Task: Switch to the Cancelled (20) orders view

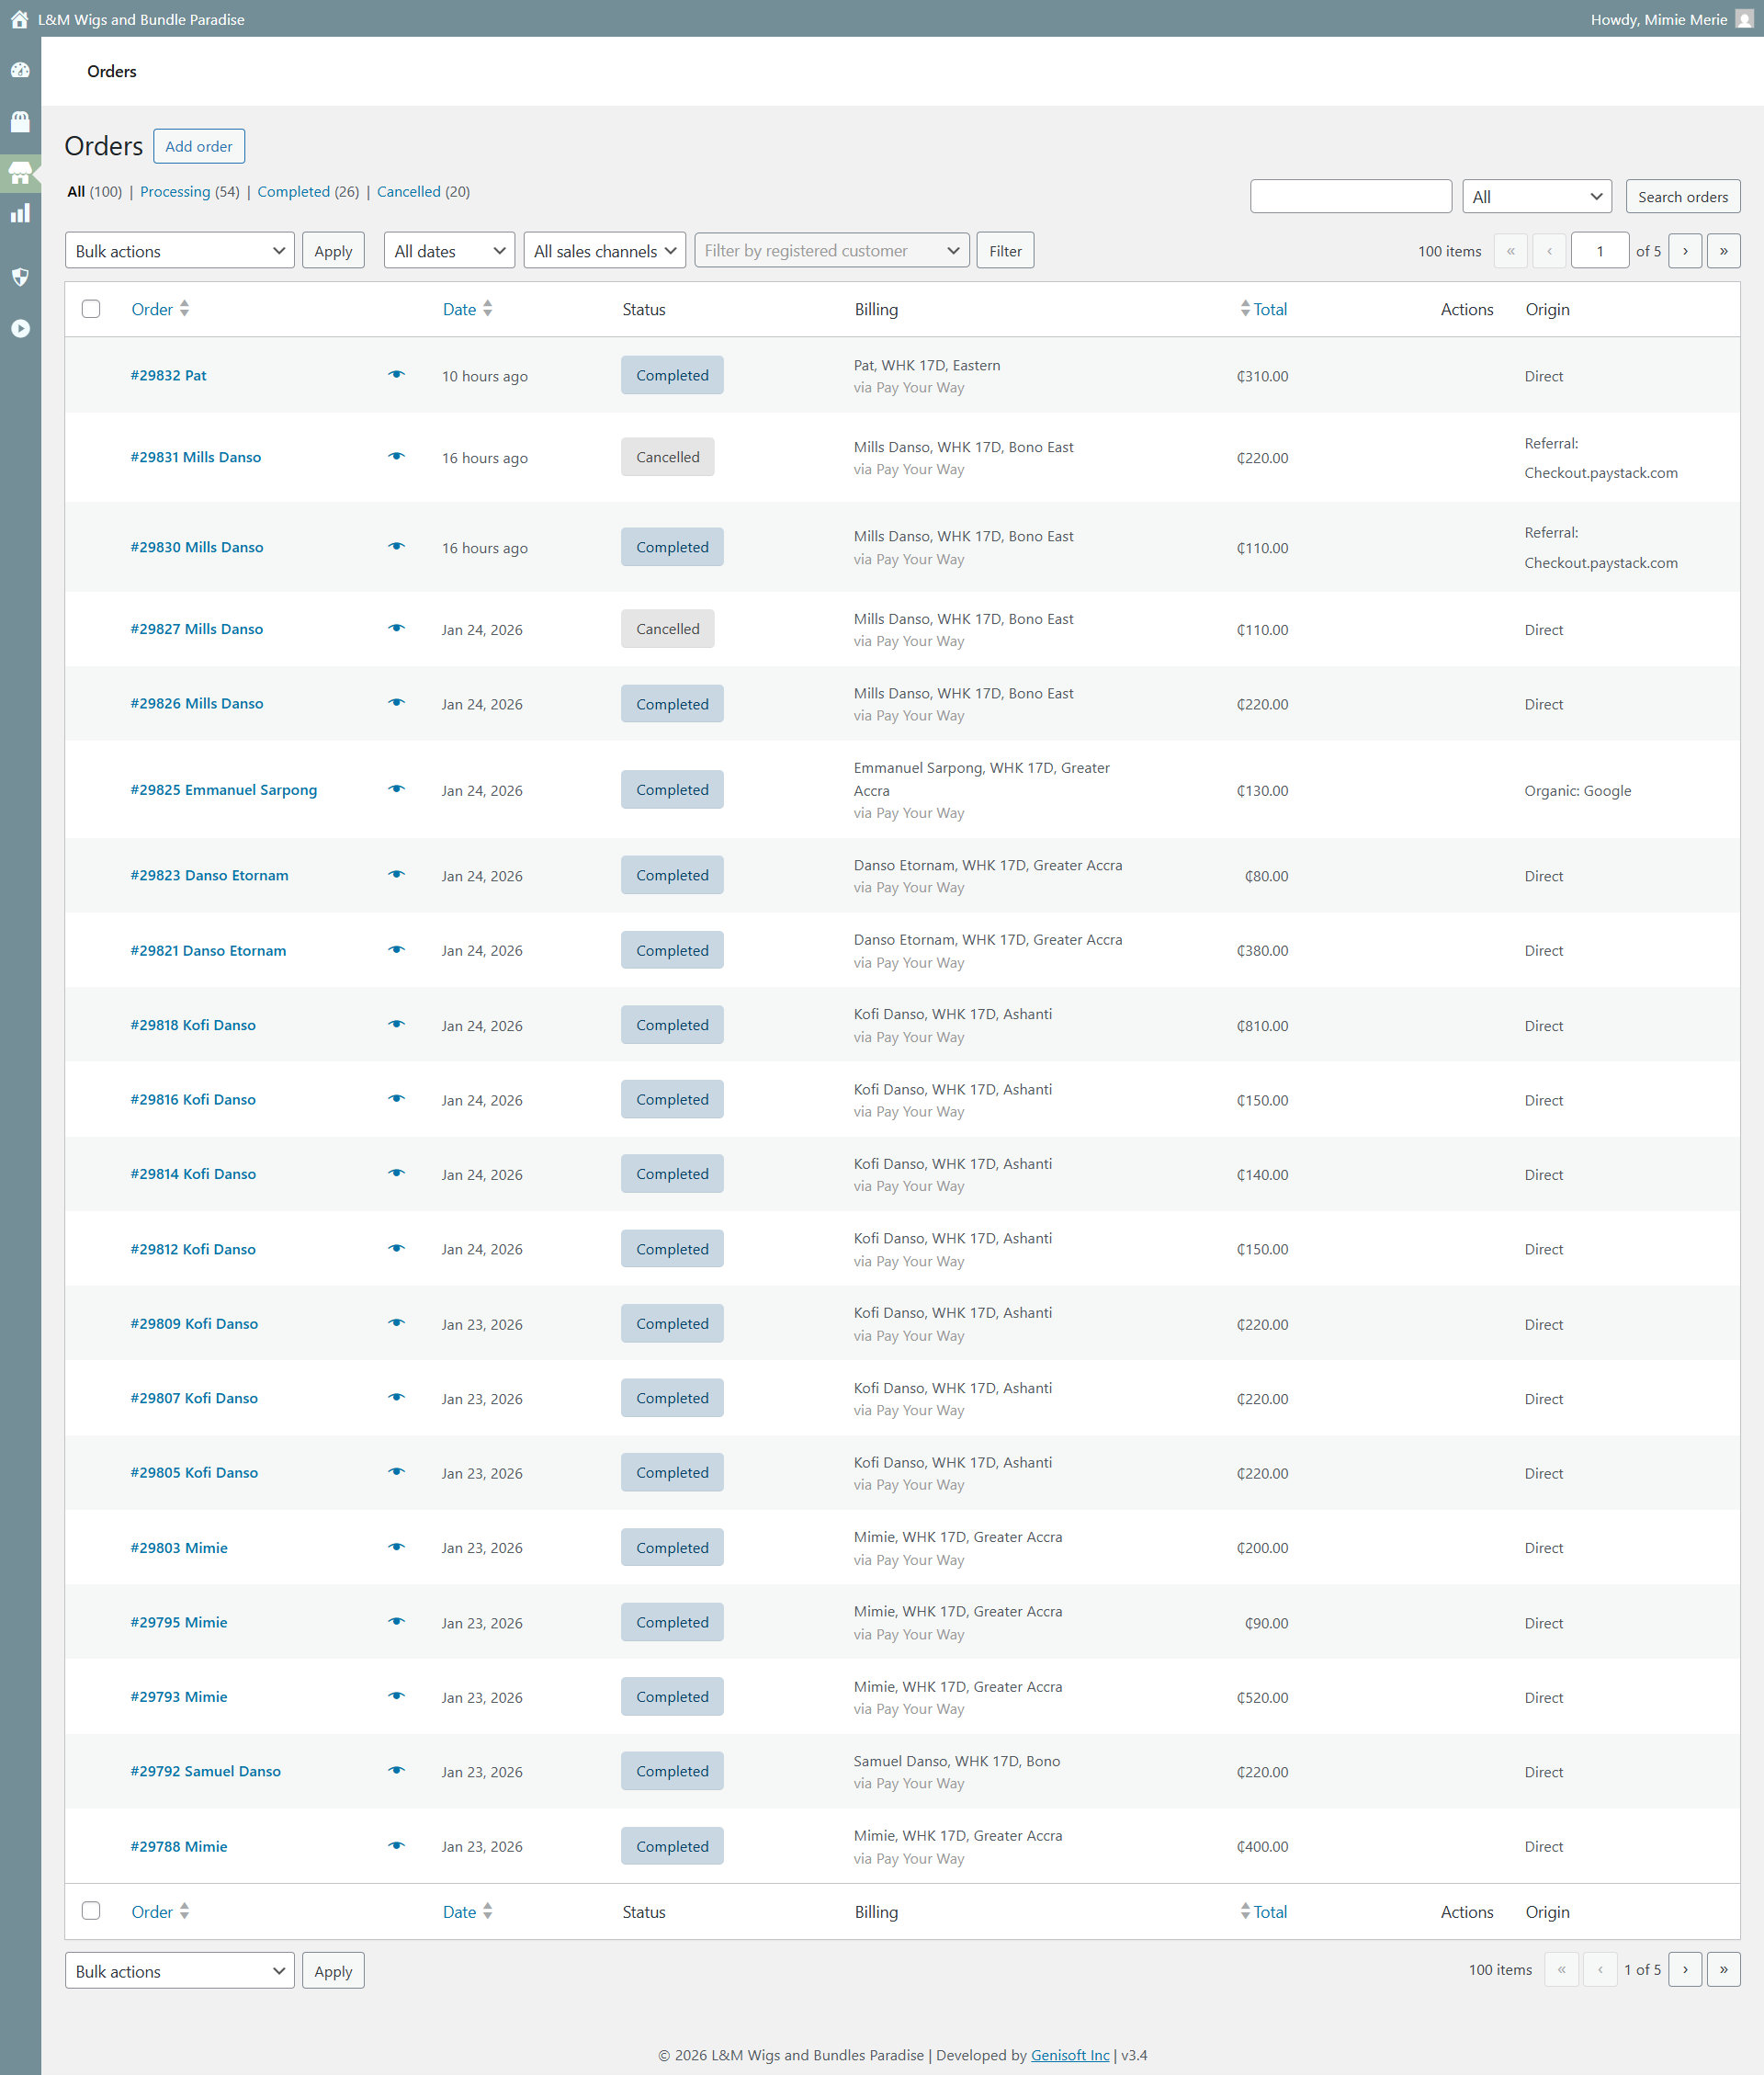Action: point(408,192)
